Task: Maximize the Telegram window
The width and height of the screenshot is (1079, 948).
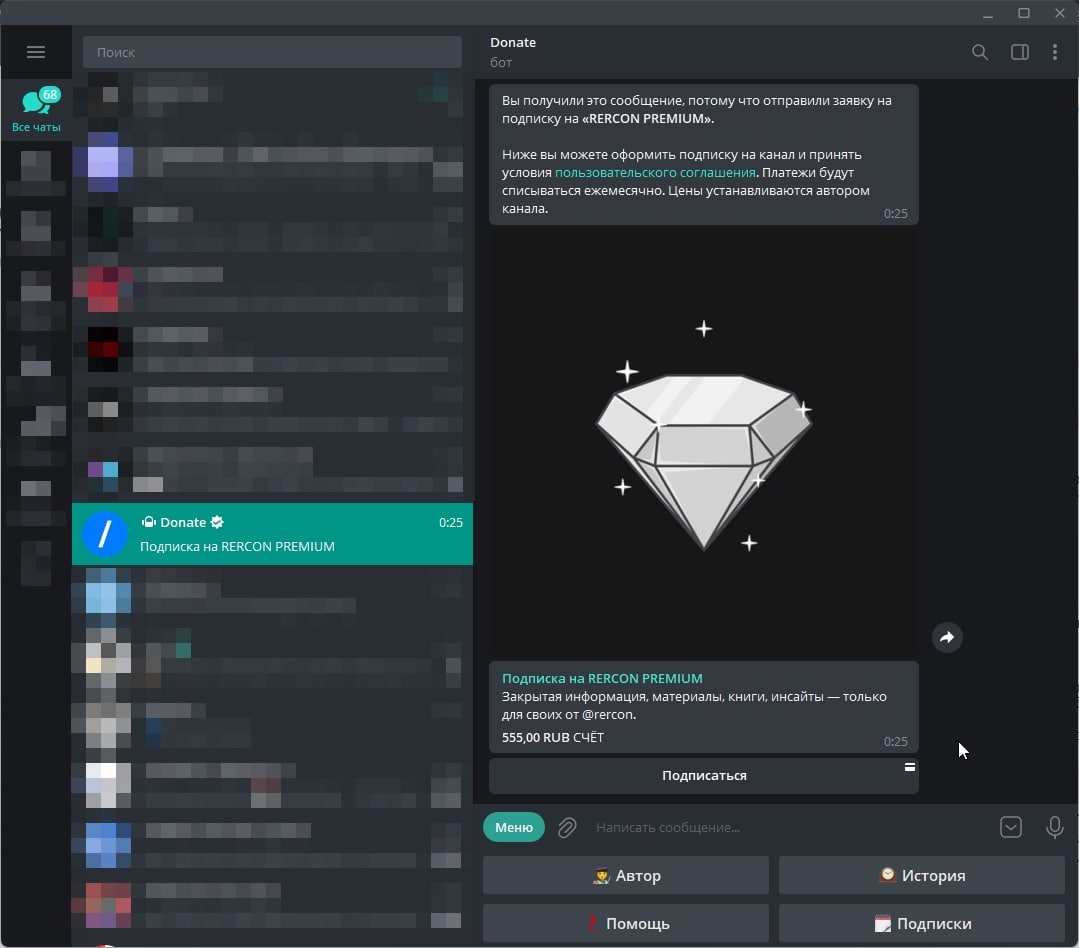Action: click(x=1024, y=13)
